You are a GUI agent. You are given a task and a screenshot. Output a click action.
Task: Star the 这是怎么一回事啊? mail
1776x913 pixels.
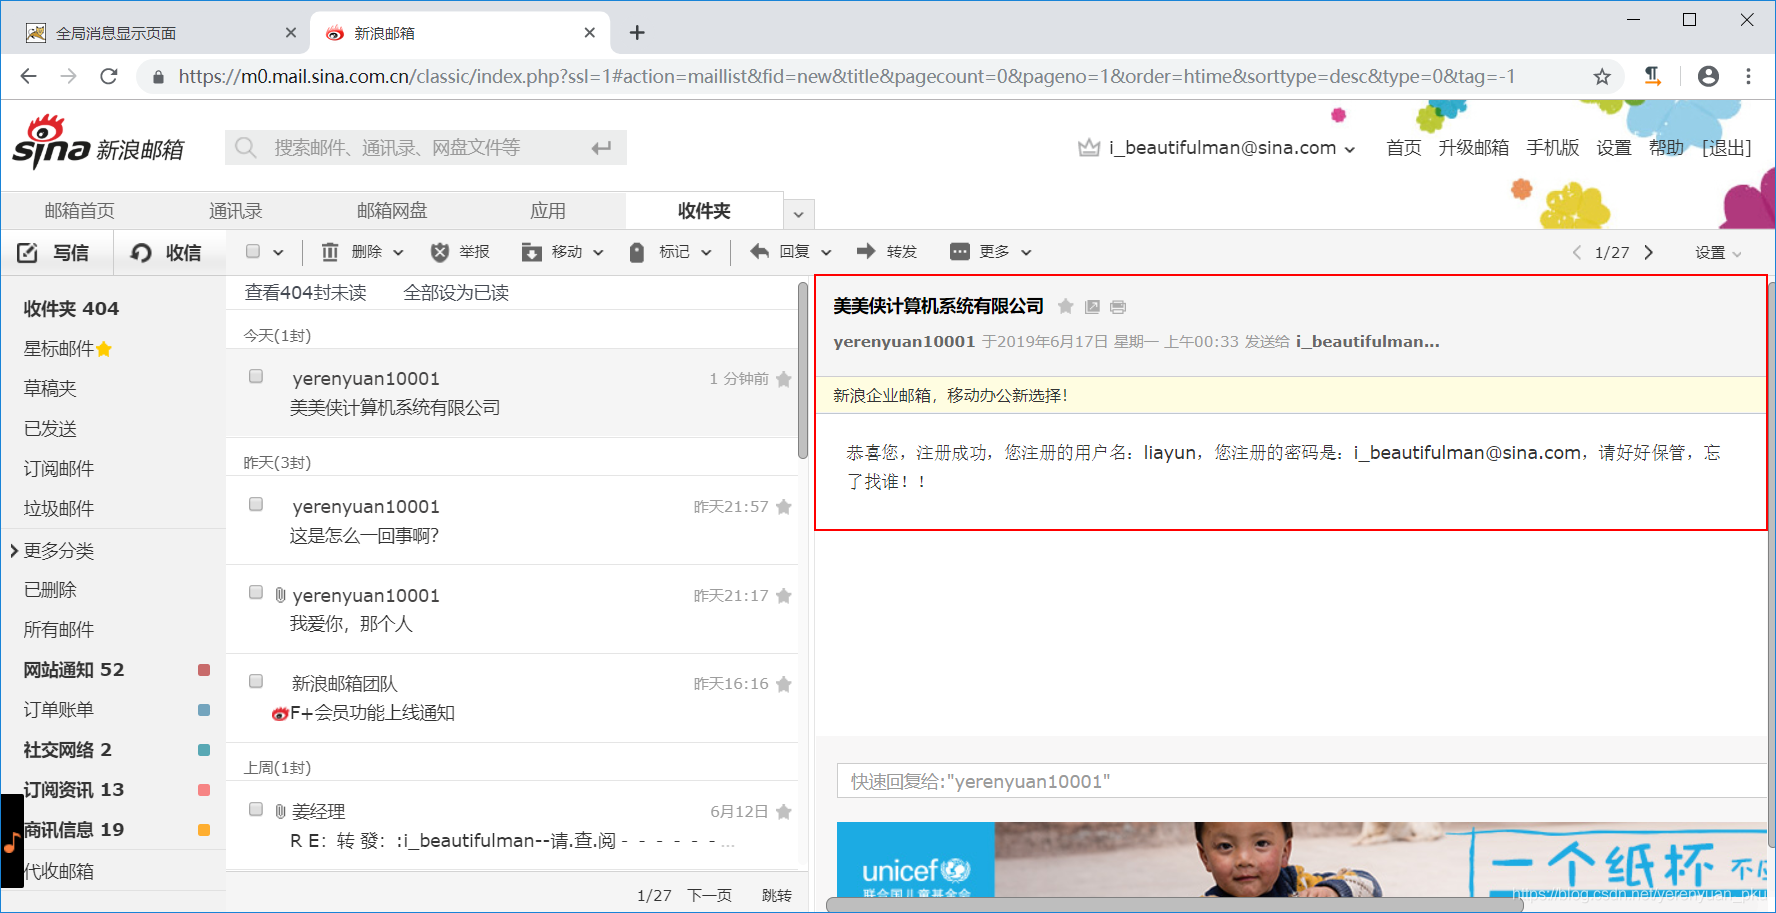point(784,507)
